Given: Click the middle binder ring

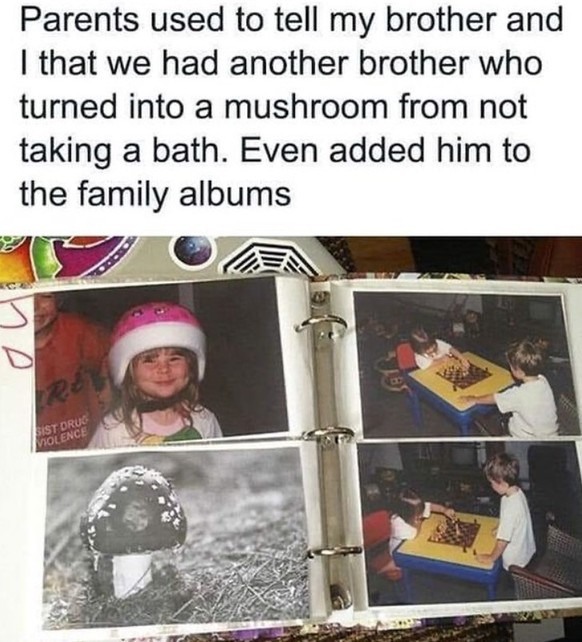Looking at the screenshot, I should [x=328, y=434].
